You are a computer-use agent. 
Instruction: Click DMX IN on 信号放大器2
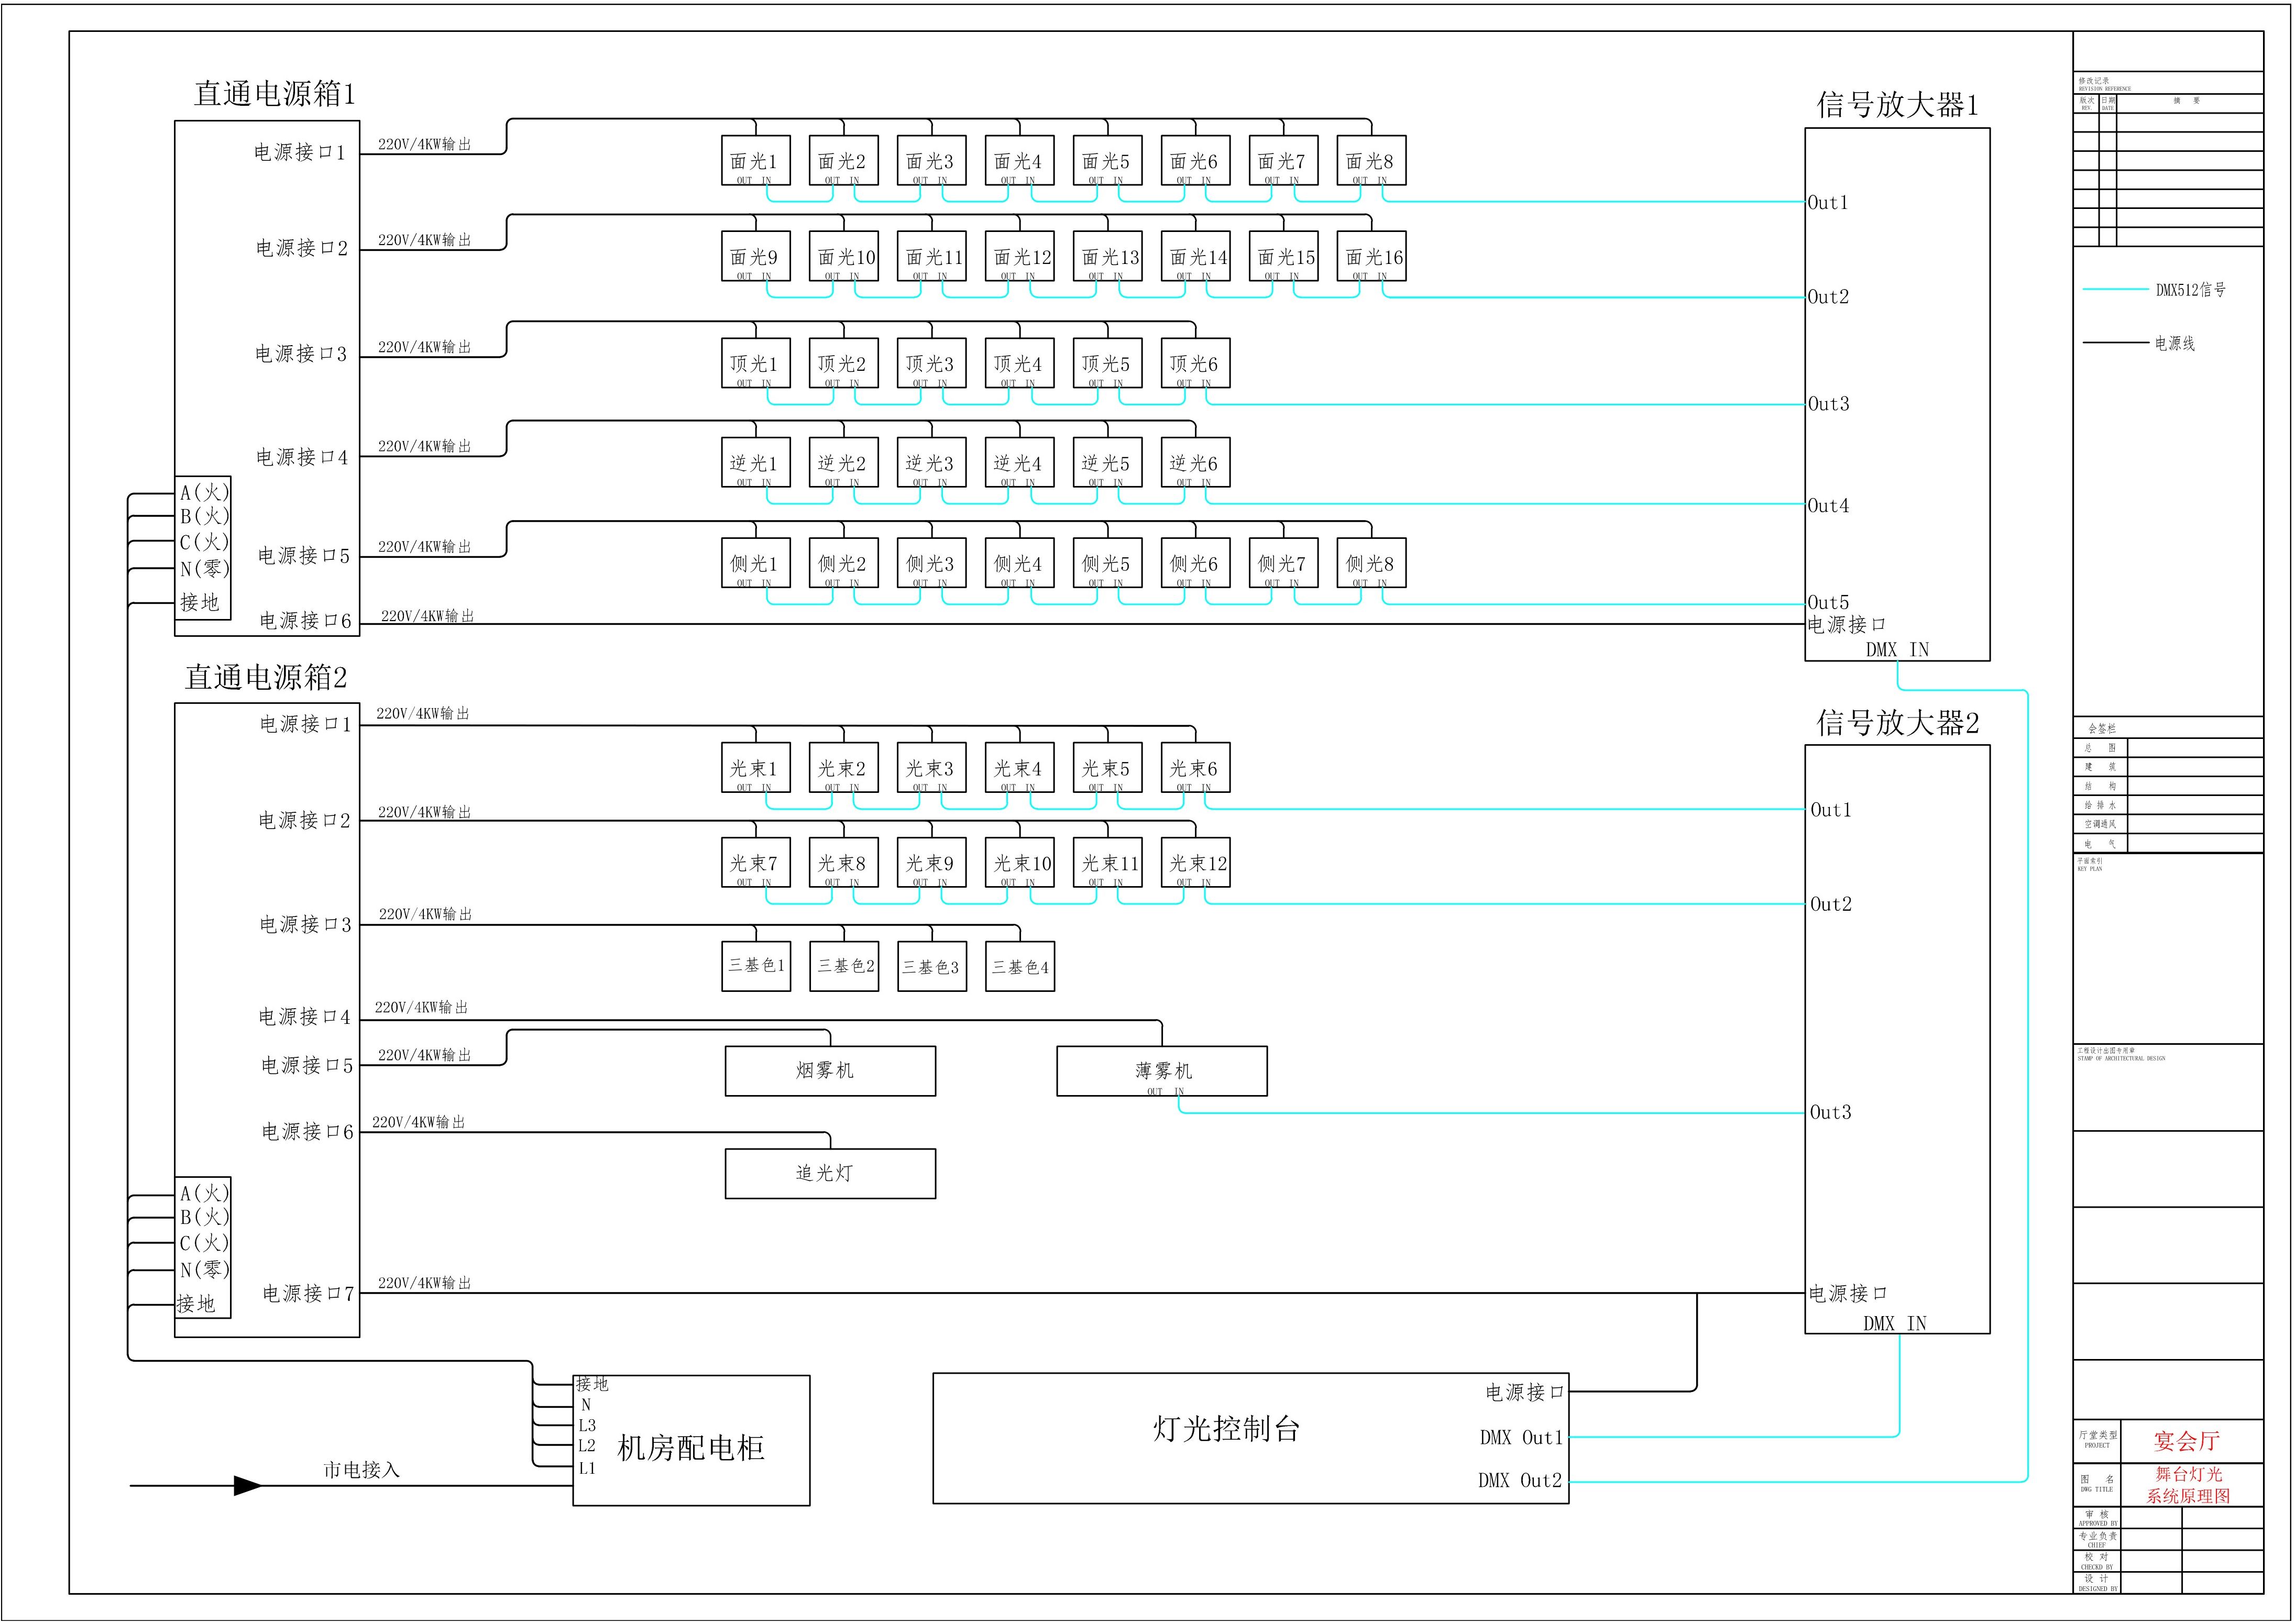coord(1895,1323)
